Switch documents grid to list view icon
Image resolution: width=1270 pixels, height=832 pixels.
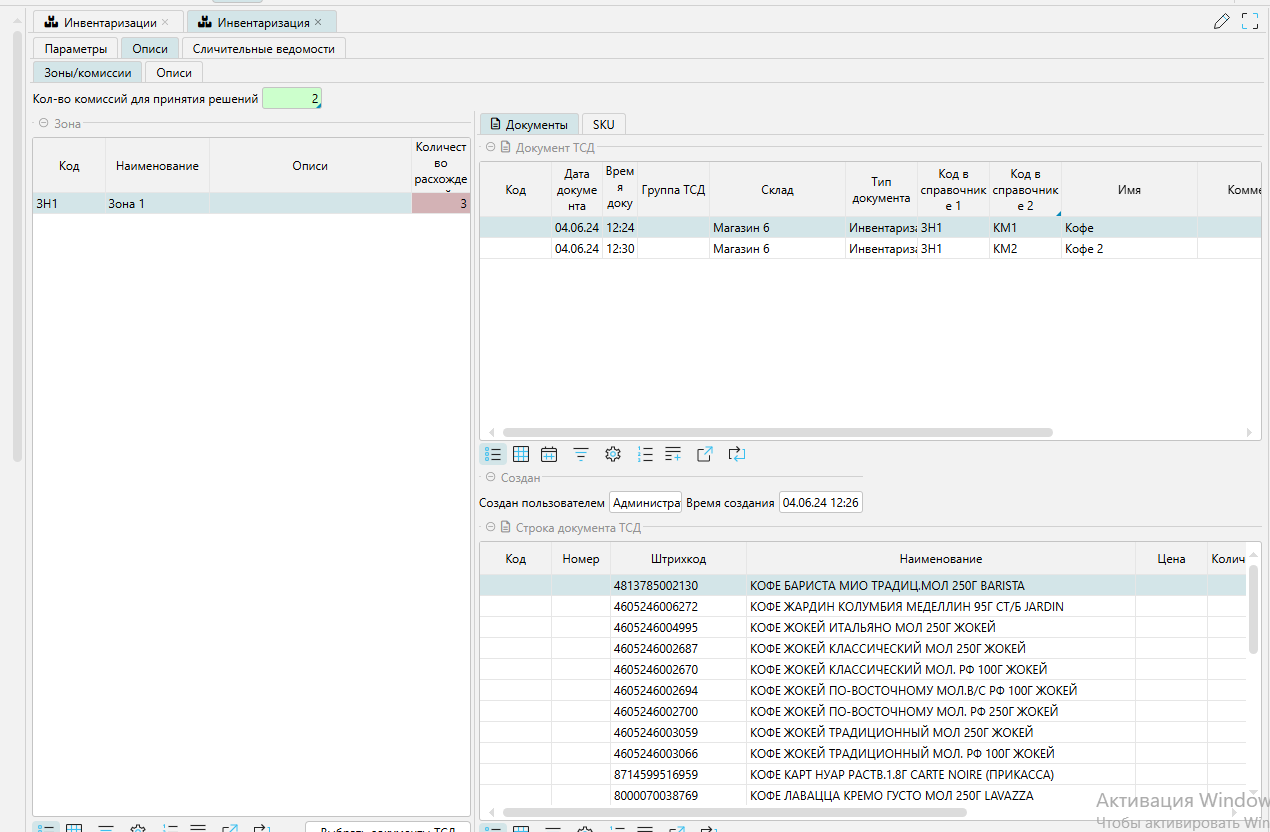point(492,454)
